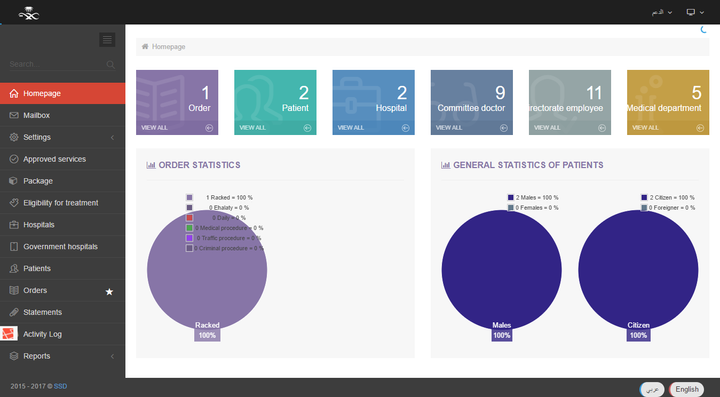Click '0 Criminal procedure' legend text
Viewport: 720px width, 397px height.
click(229, 248)
